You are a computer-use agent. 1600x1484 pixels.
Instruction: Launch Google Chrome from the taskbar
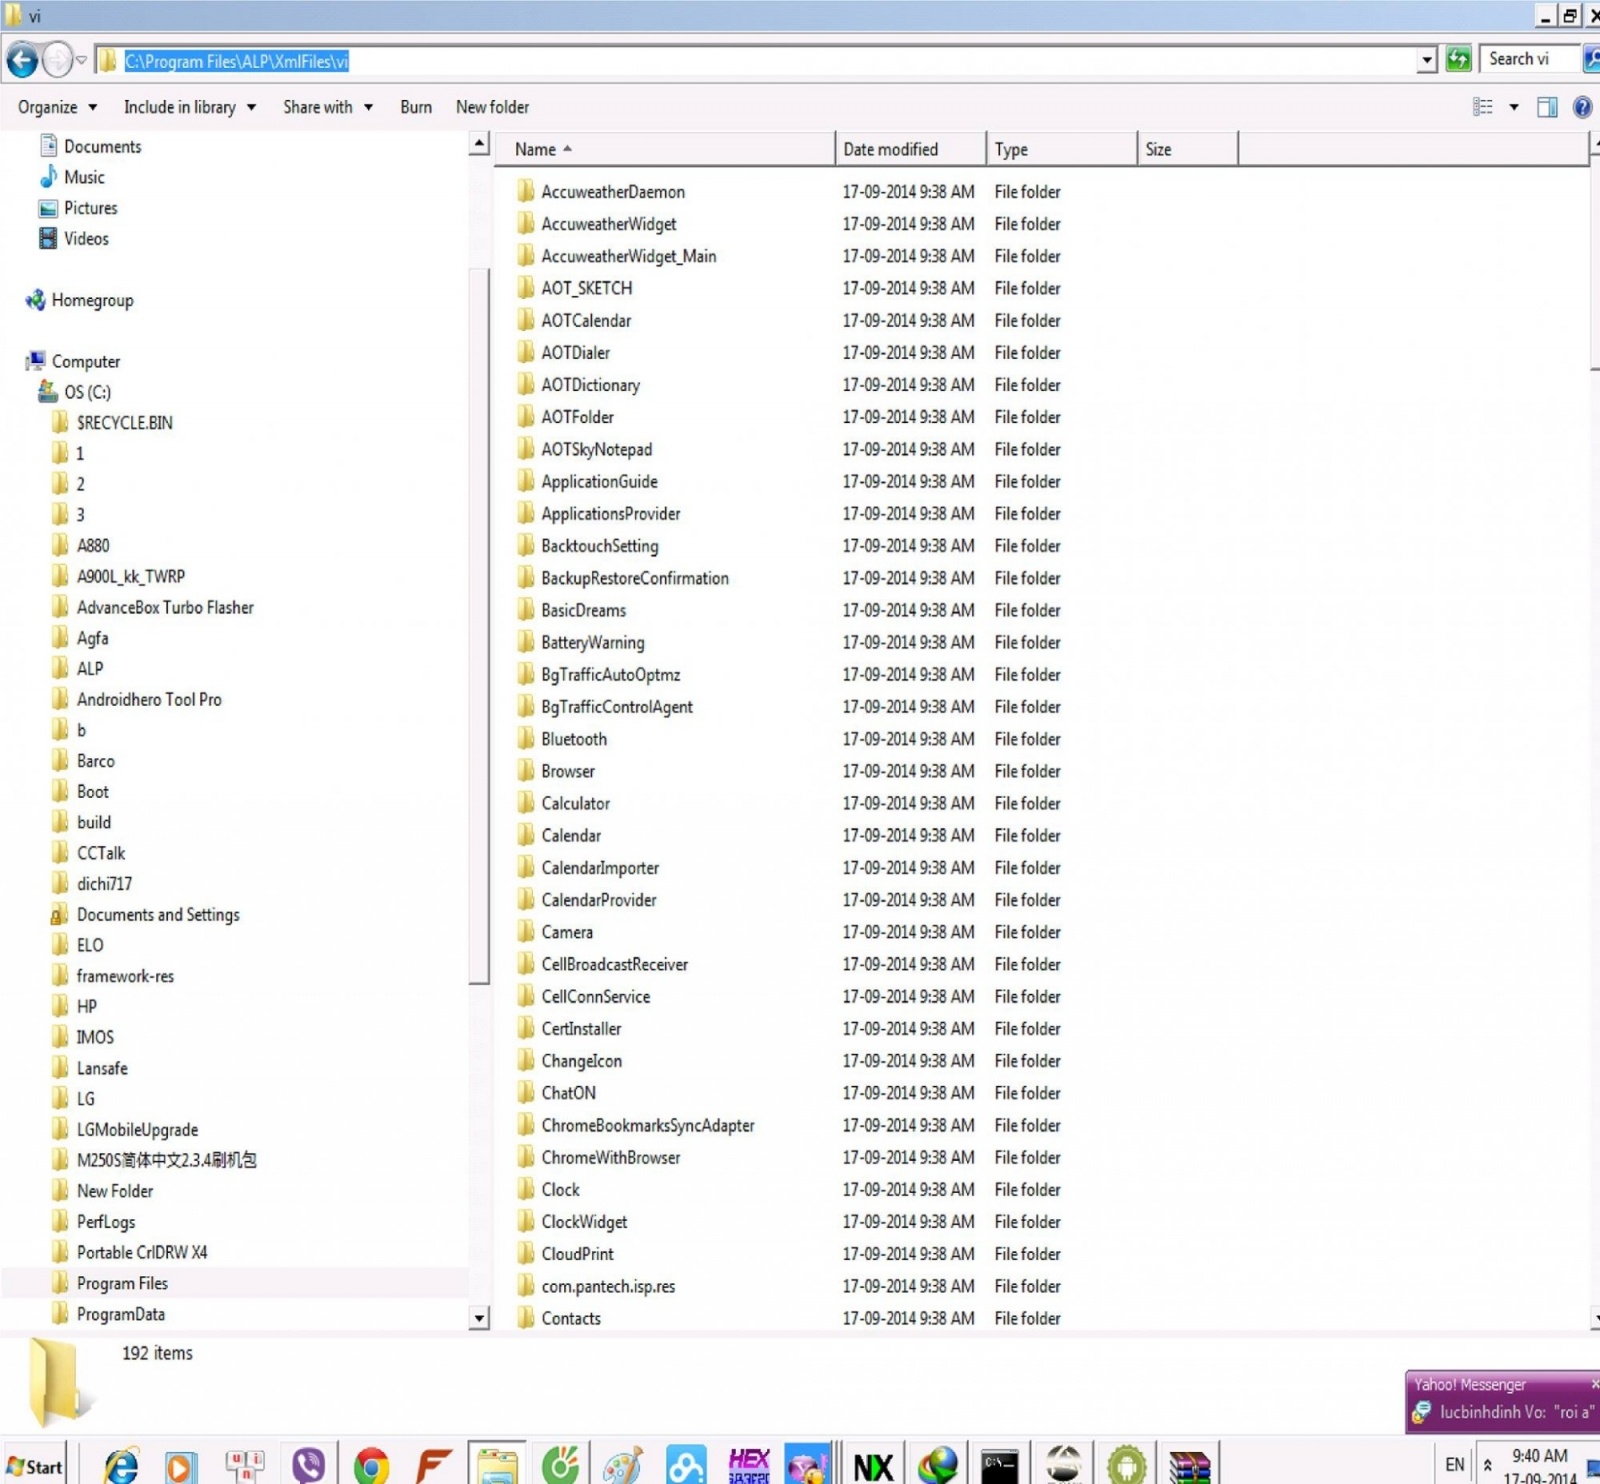(x=371, y=1466)
